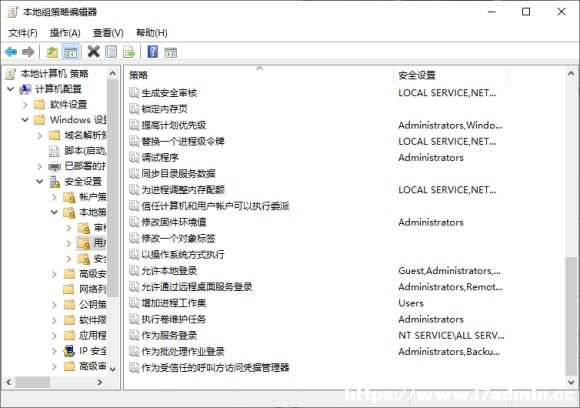Open the 操作(A) menu
Viewport: 580px width, 408px height.
click(x=65, y=33)
